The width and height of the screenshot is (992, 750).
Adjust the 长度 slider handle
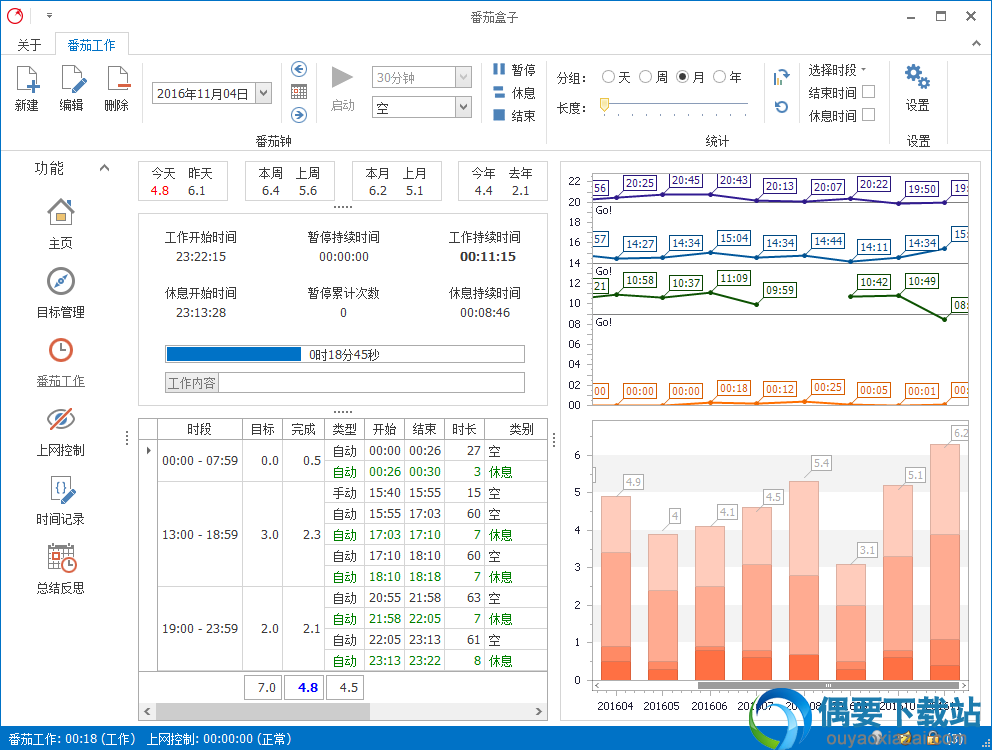[x=604, y=104]
